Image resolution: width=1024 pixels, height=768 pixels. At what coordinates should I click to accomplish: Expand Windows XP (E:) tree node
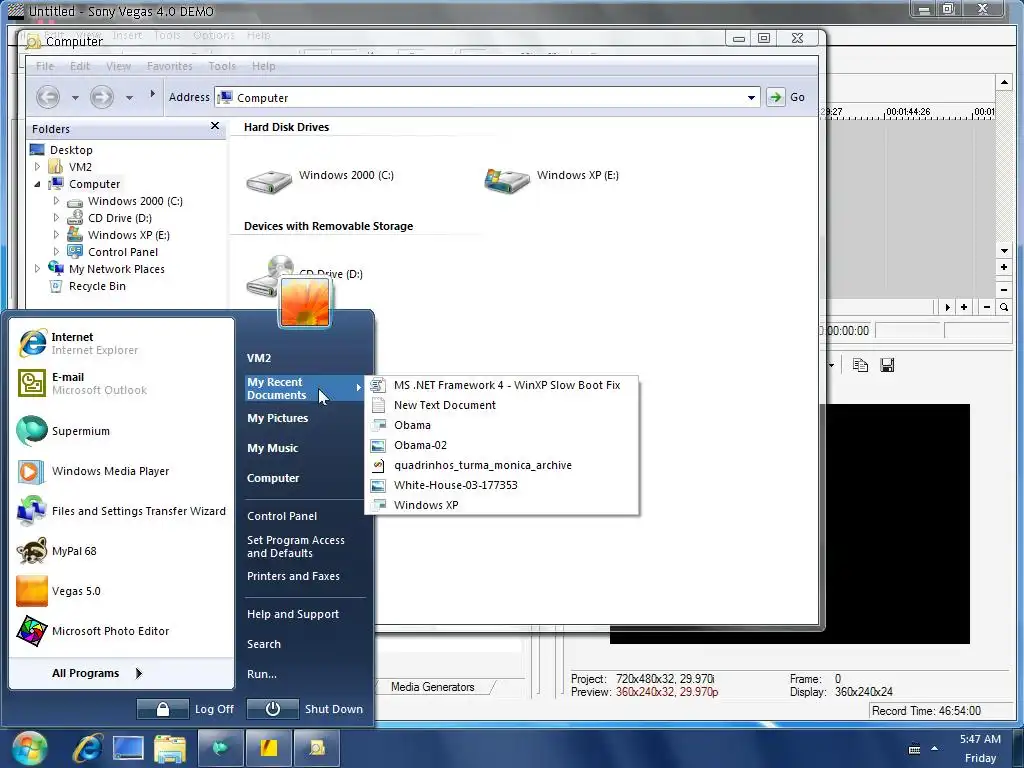pyautogui.click(x=56, y=235)
